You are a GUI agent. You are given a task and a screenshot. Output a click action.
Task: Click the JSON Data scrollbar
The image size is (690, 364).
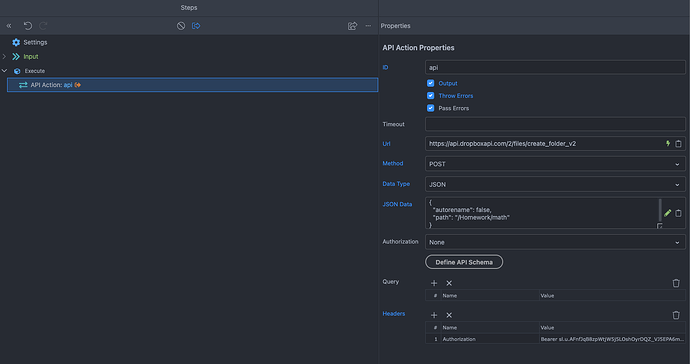[x=660, y=210]
